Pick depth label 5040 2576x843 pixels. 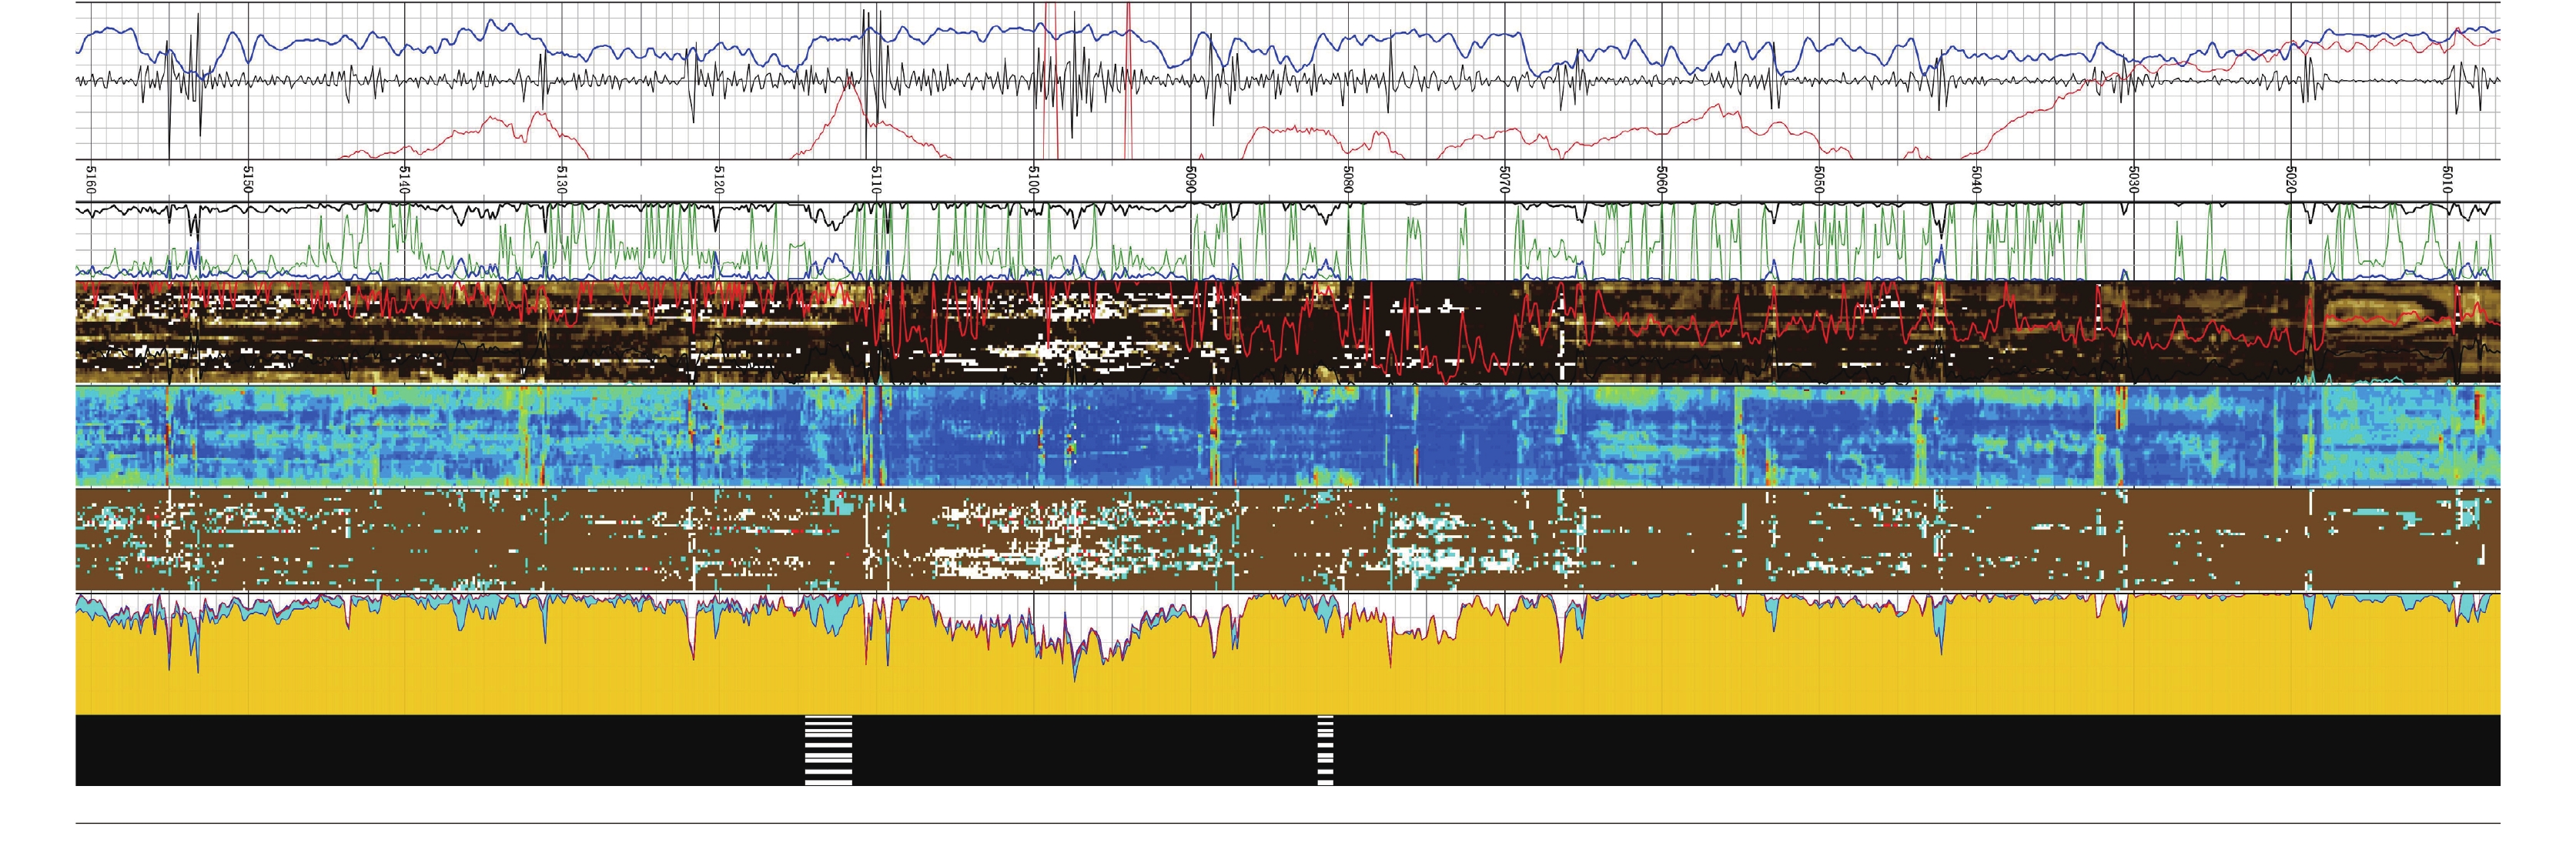point(1976,182)
